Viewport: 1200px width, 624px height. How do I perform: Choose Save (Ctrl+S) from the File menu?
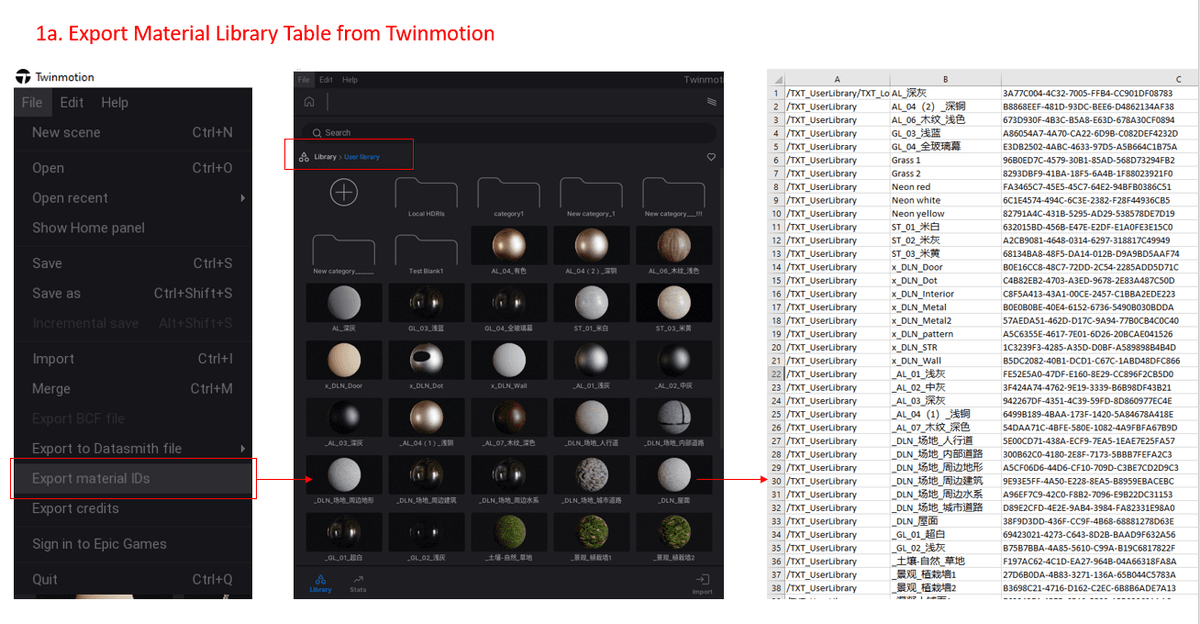(133, 263)
